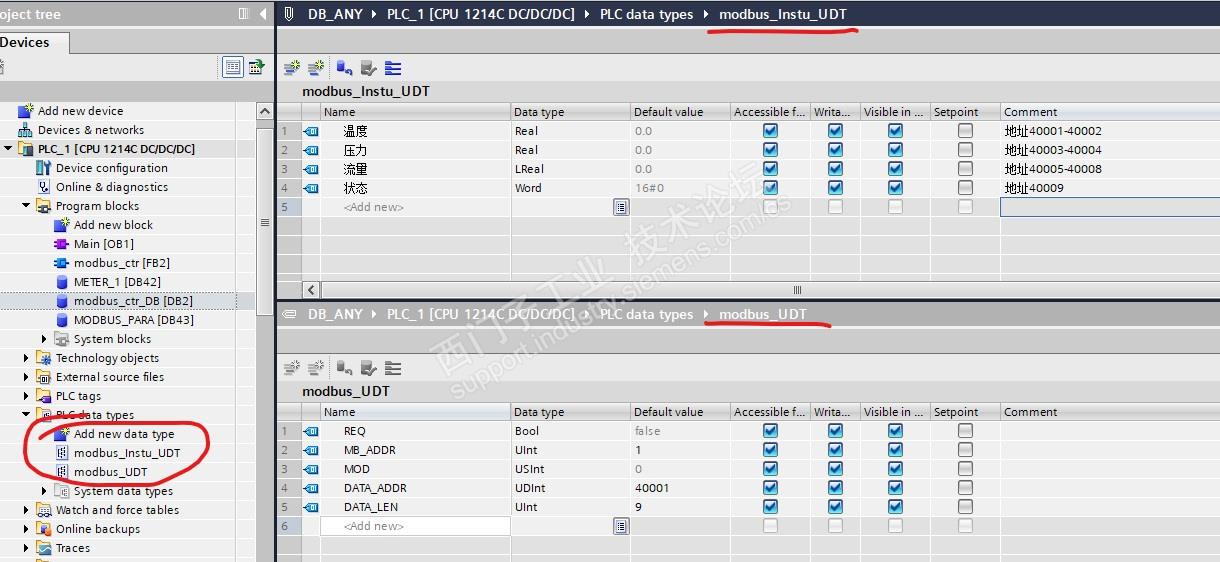Image resolution: width=1220 pixels, height=562 pixels.
Task: Expand the PLC tags folder
Action: (27, 396)
